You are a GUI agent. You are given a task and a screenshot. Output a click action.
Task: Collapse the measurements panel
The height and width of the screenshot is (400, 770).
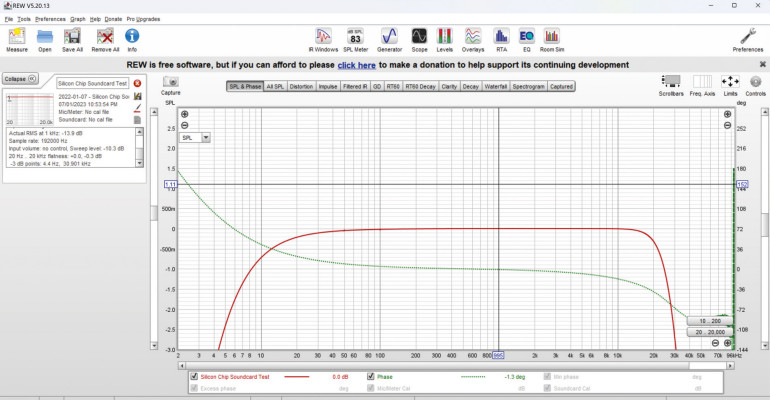tap(19, 78)
